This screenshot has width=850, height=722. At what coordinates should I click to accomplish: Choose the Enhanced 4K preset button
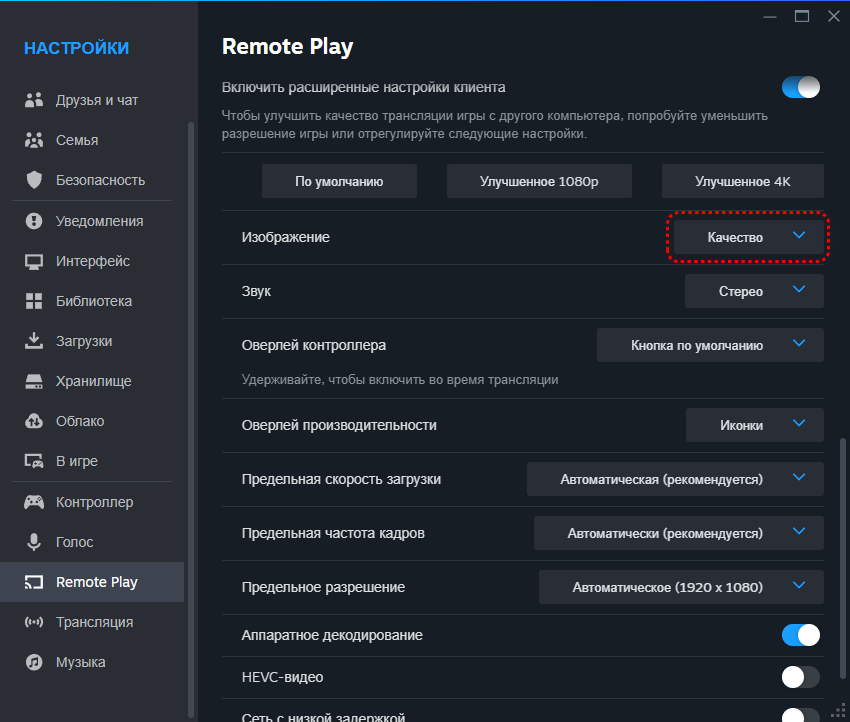tap(742, 182)
